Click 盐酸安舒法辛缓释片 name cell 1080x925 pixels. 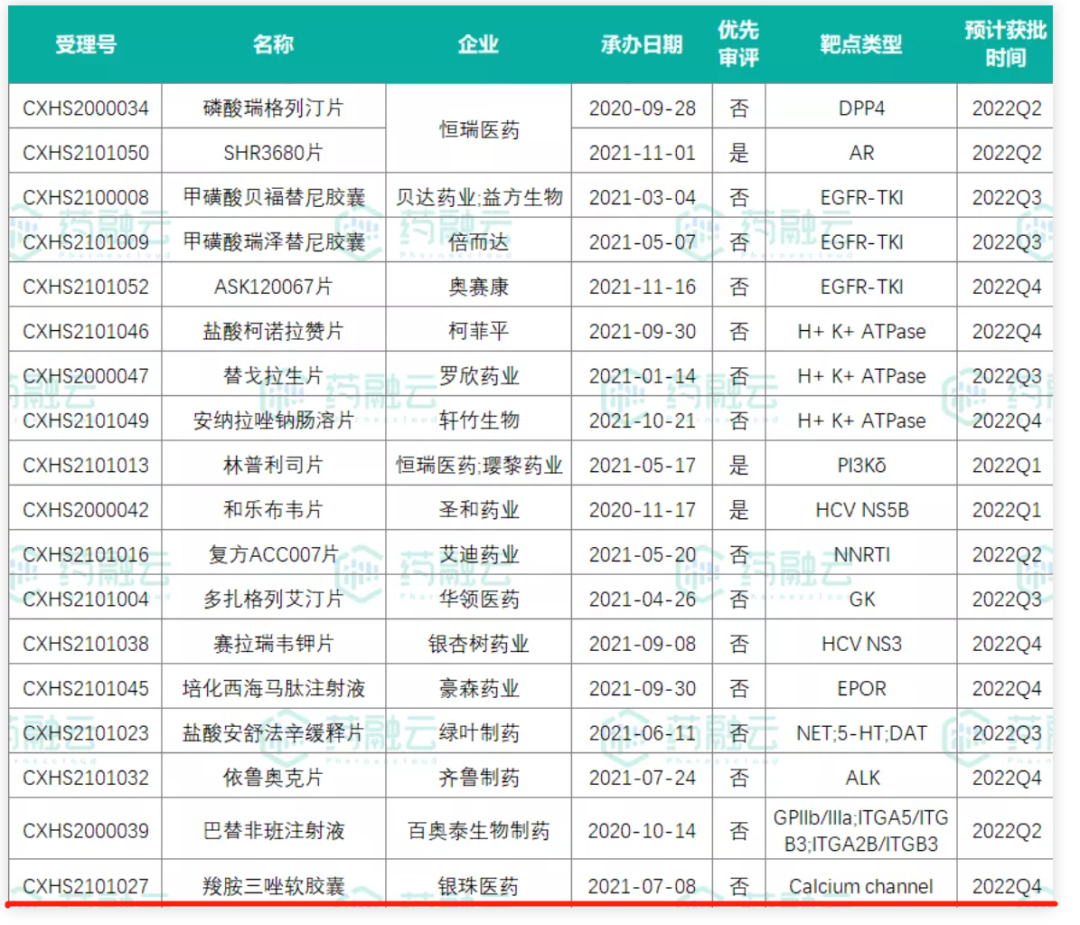click(x=273, y=733)
